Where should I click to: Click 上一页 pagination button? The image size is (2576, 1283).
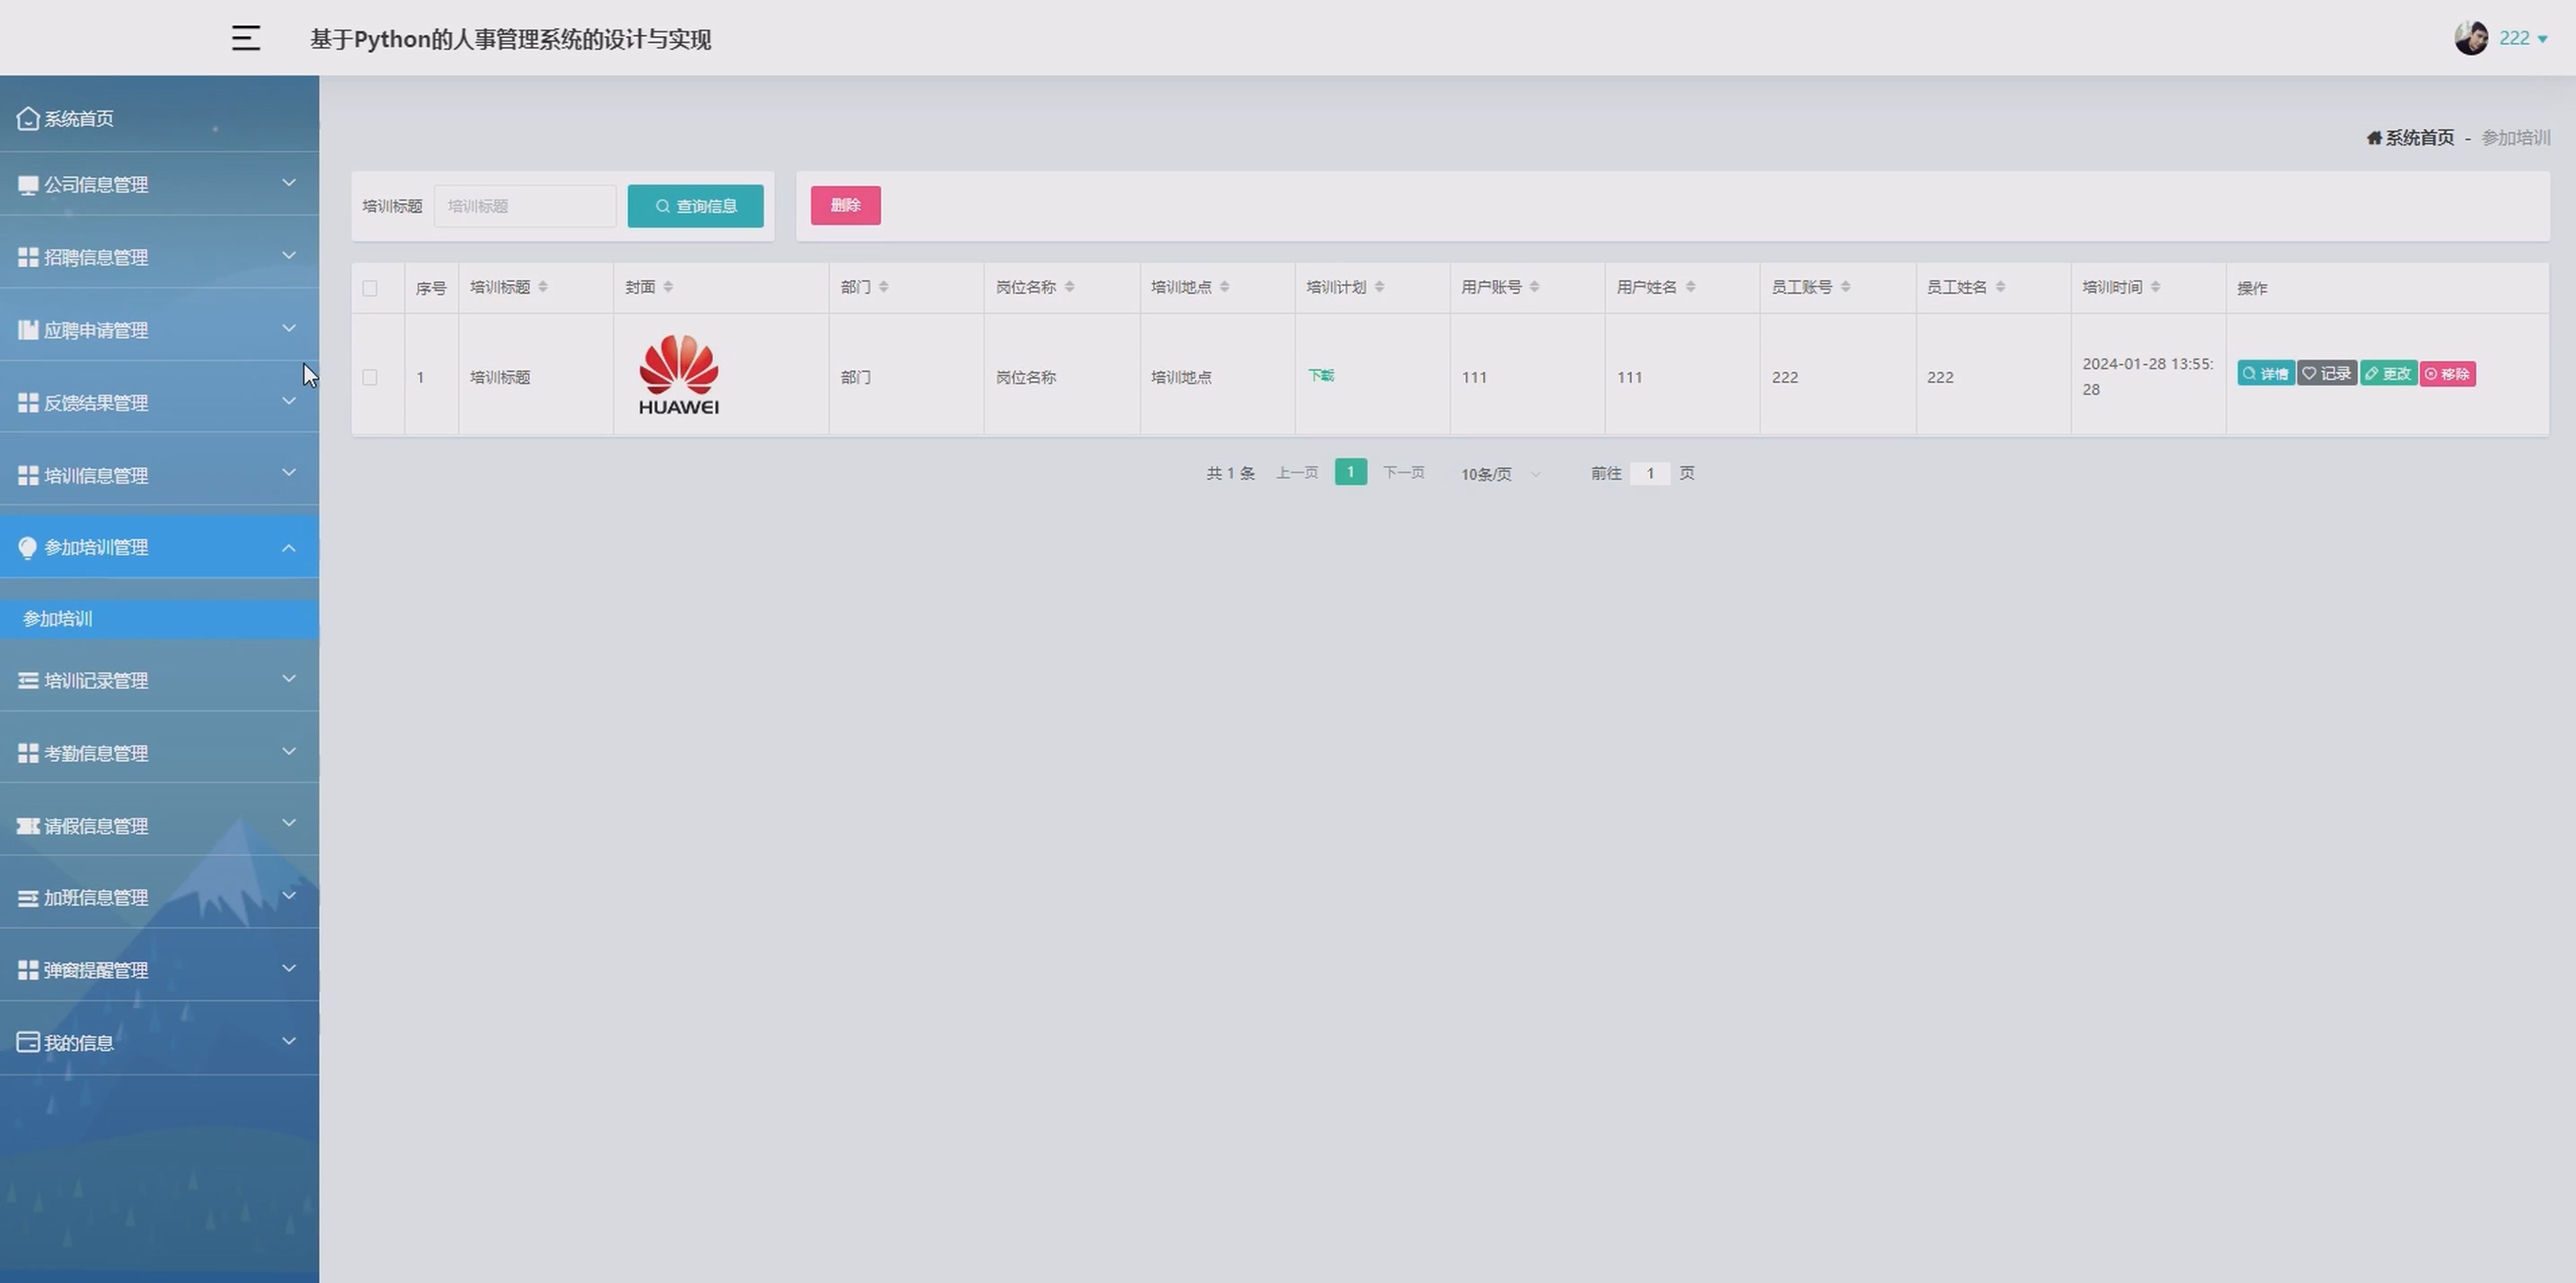pyautogui.click(x=1297, y=473)
